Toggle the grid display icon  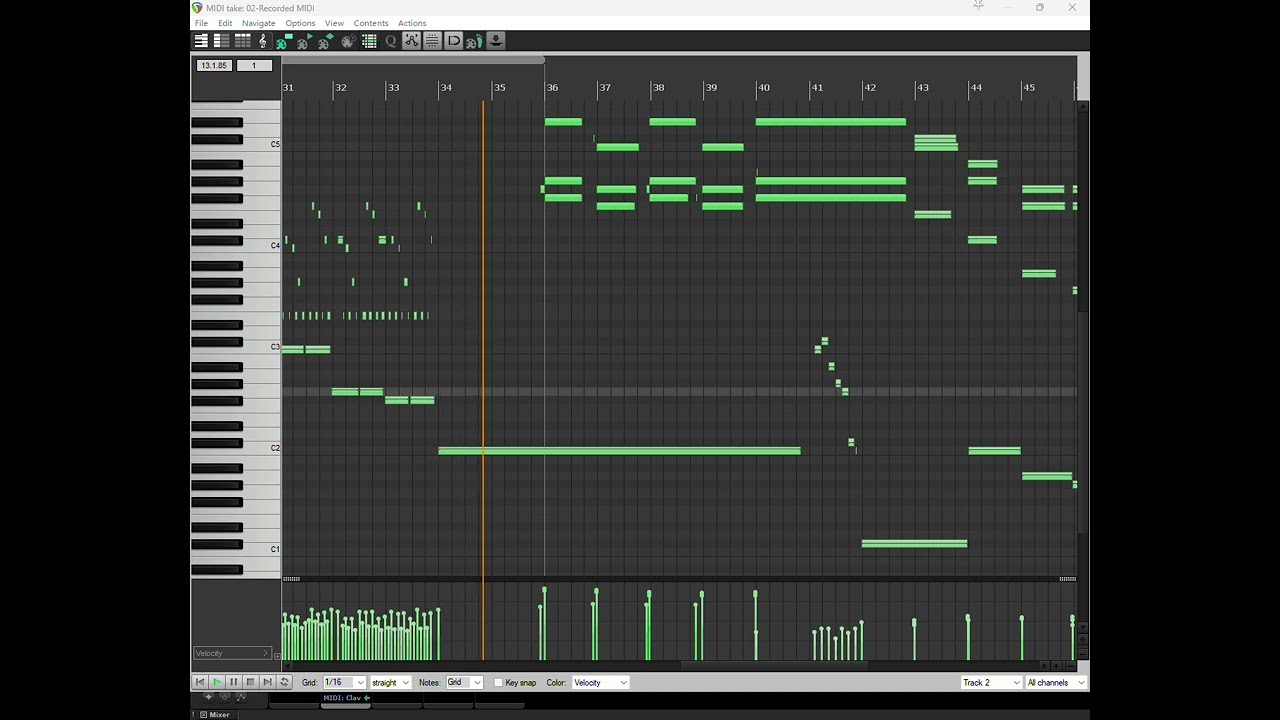[369, 41]
